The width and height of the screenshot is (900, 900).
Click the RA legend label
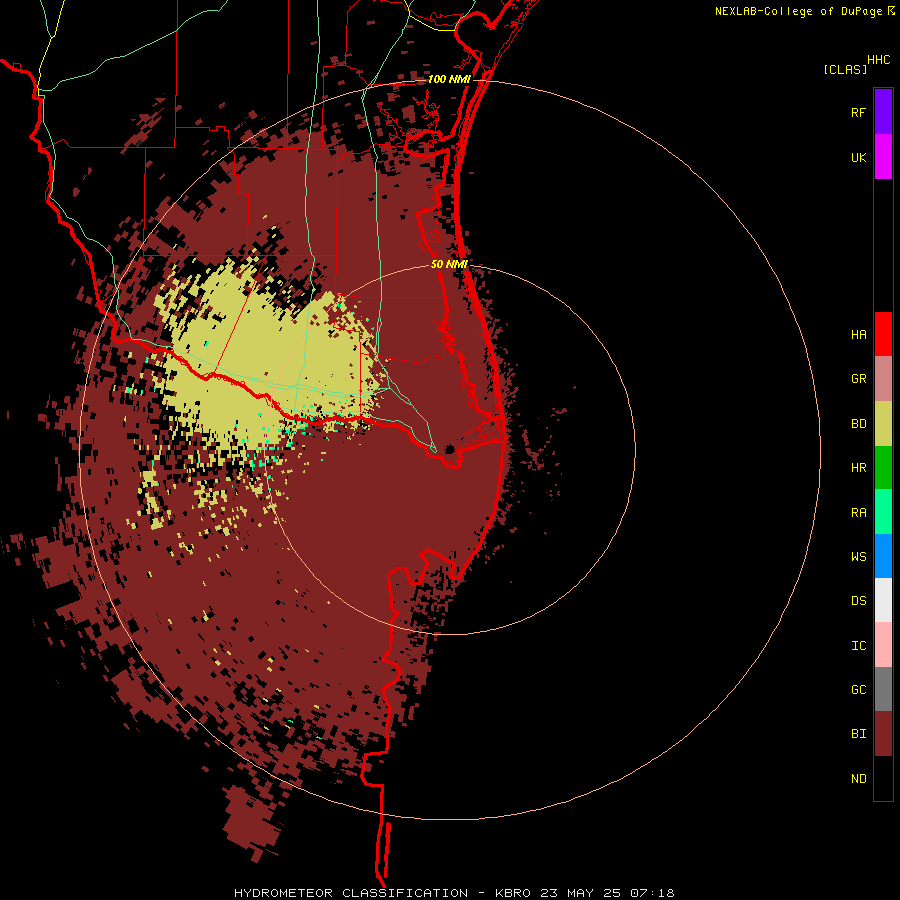(858, 513)
